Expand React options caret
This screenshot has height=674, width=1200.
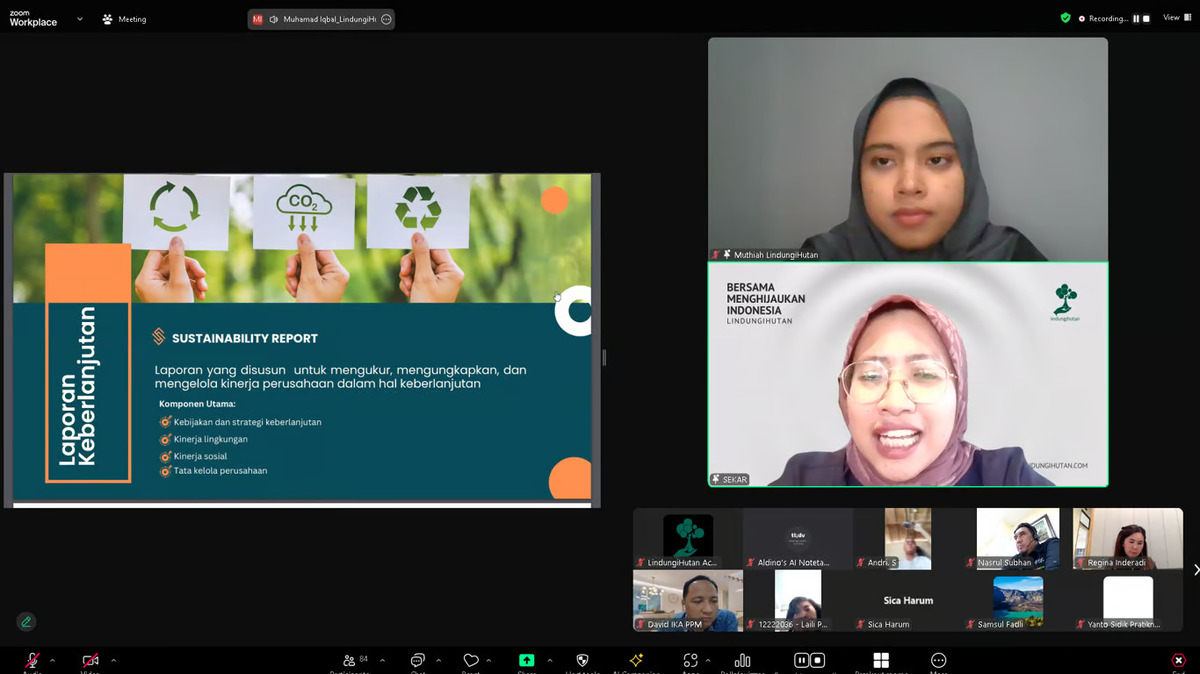click(x=488, y=660)
